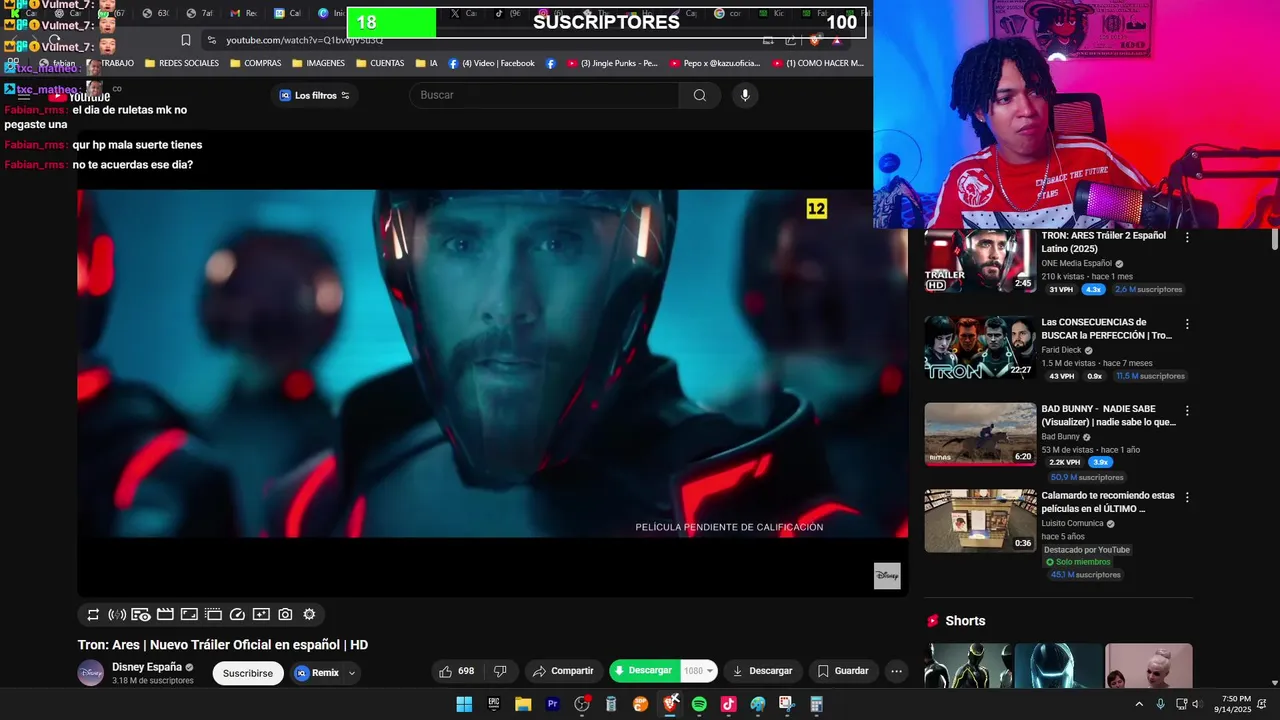Open the IMAGENES bookmarks folder
The image size is (1280, 720).
pyautogui.click(x=319, y=63)
